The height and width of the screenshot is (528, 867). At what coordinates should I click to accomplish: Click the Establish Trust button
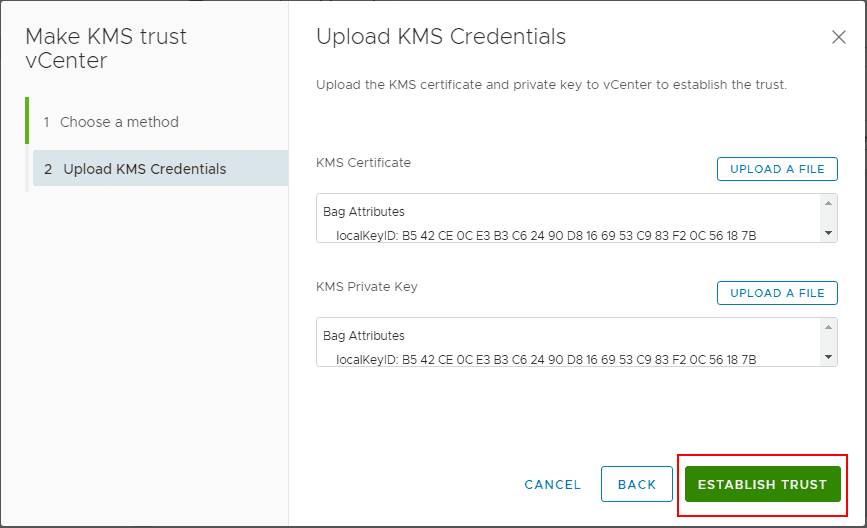point(762,484)
